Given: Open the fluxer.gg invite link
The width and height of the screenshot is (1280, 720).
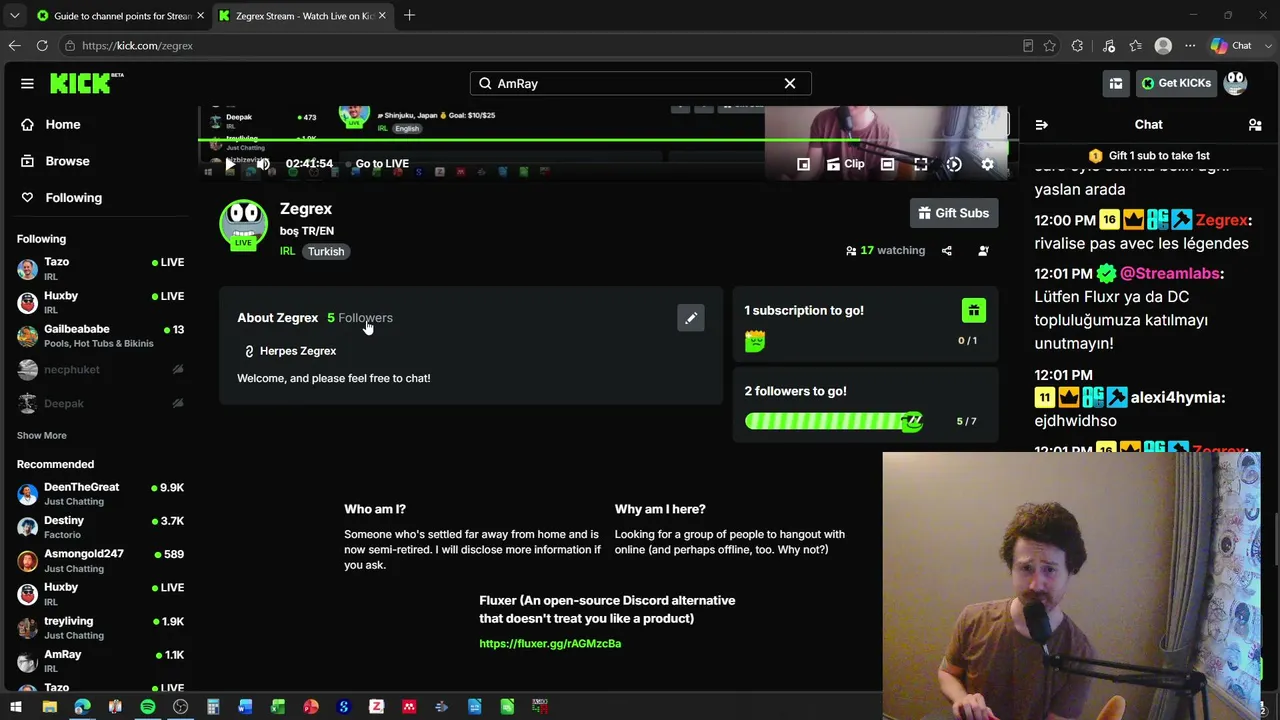Looking at the screenshot, I should 550,643.
